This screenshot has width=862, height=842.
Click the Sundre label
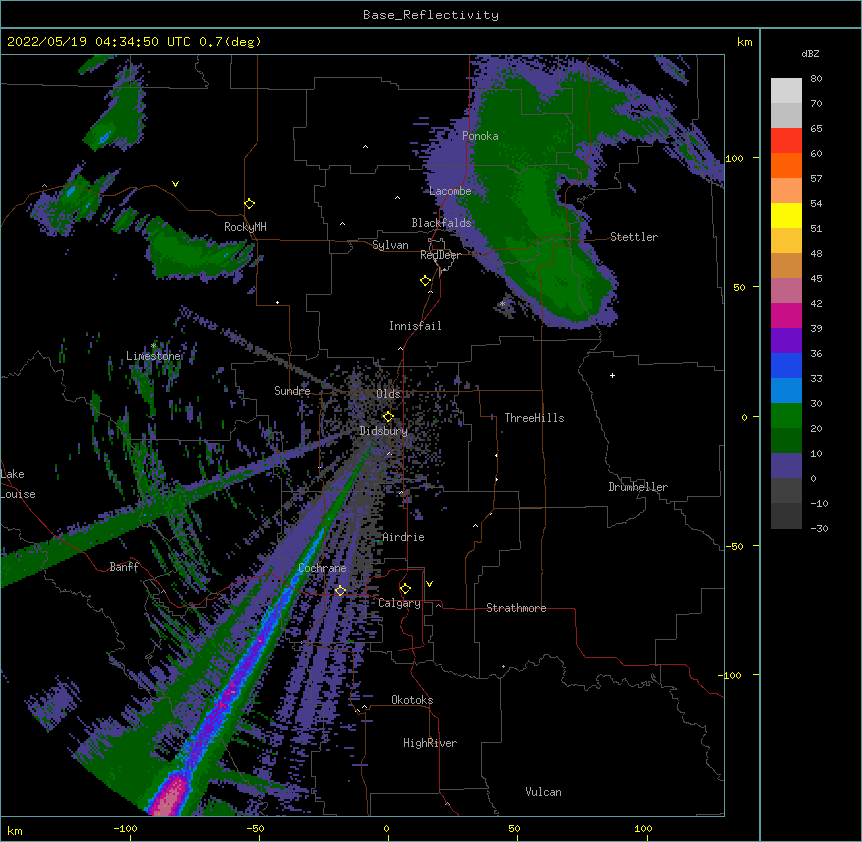[x=292, y=391]
